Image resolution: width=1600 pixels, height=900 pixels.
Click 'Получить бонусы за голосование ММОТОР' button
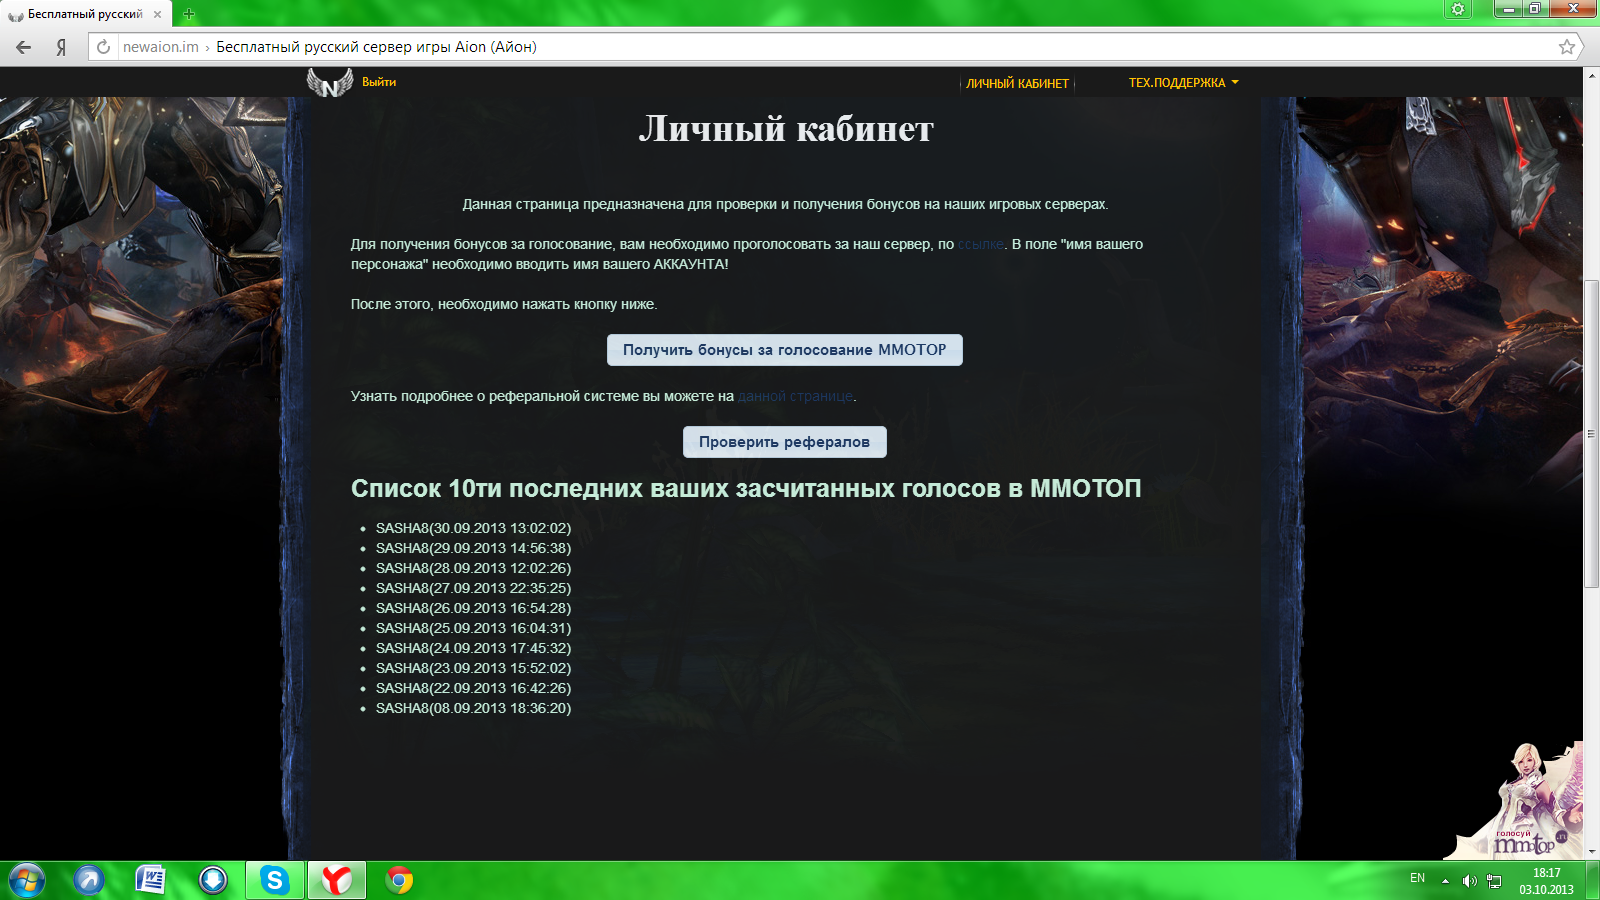click(785, 350)
